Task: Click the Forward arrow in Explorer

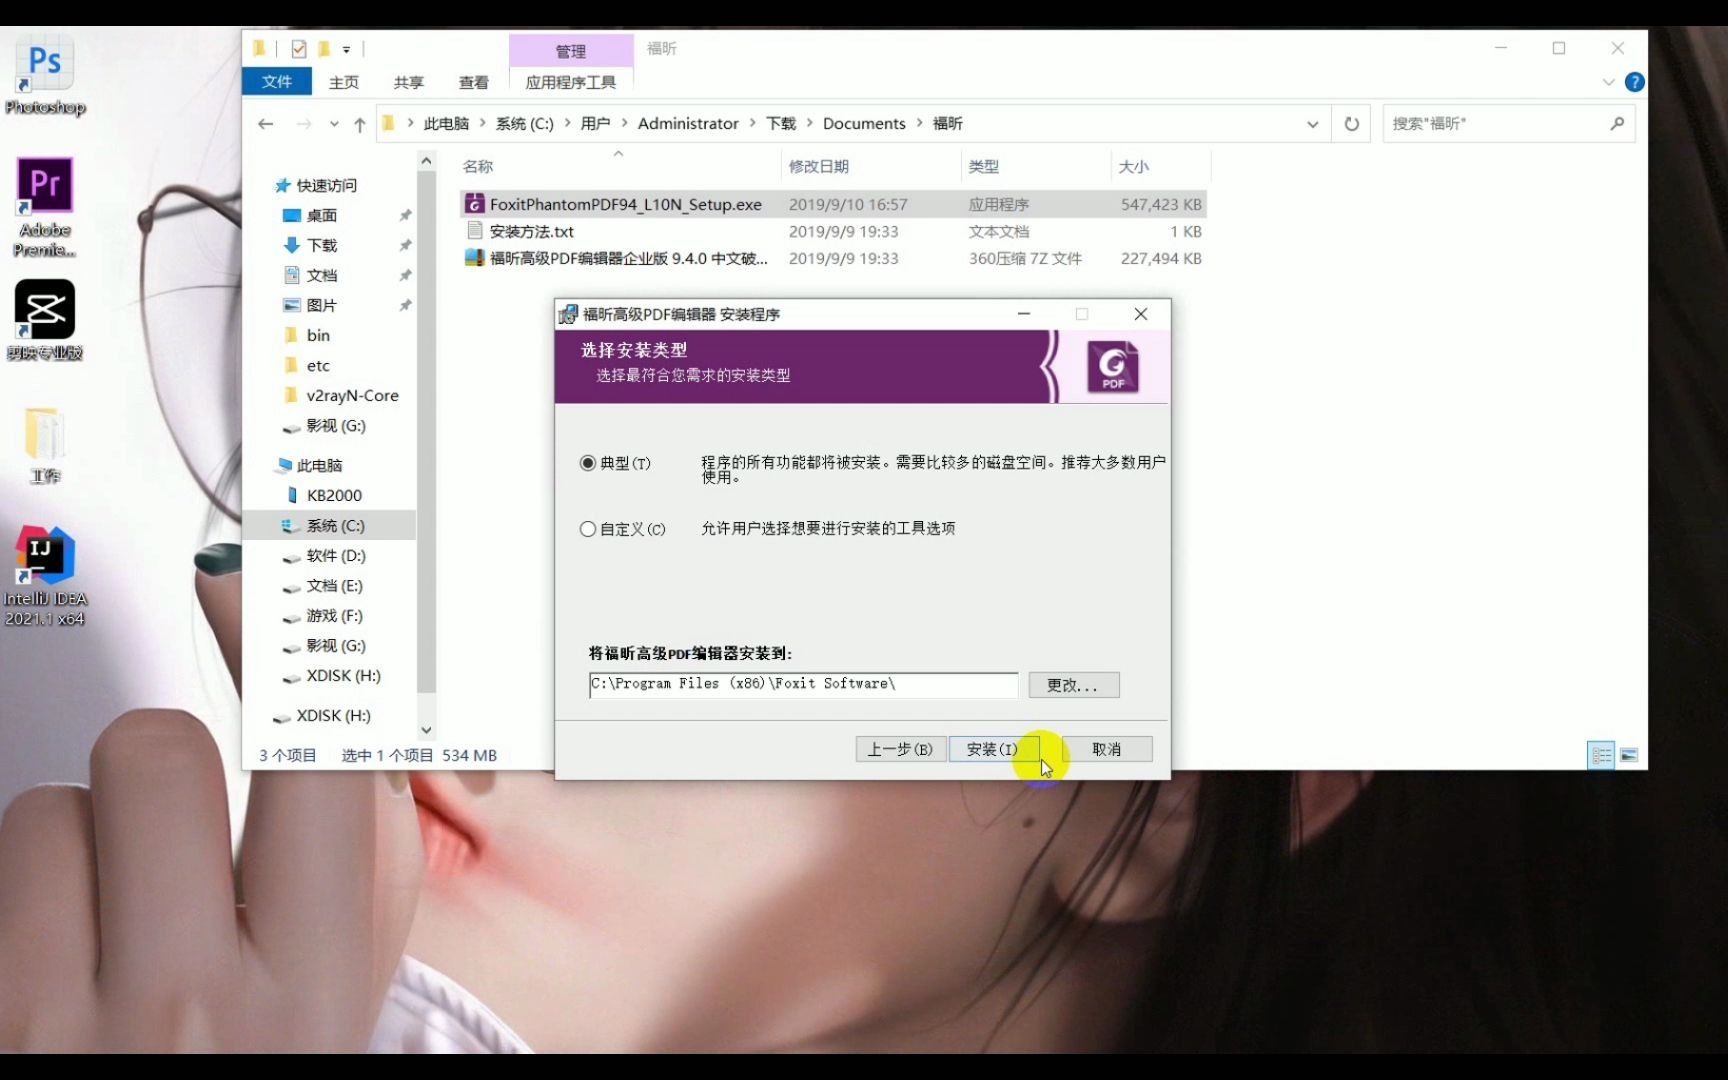Action: click(x=304, y=124)
